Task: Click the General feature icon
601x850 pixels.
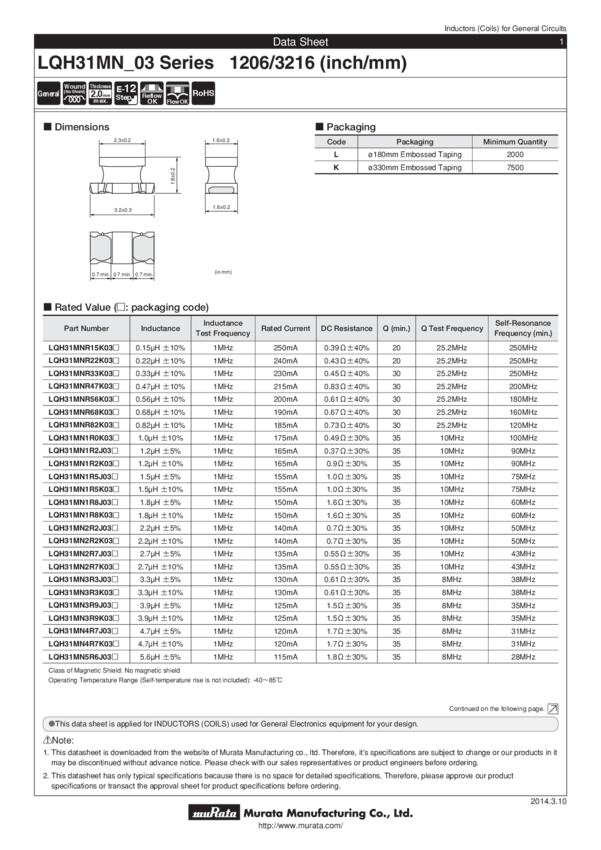Action: click(x=47, y=93)
